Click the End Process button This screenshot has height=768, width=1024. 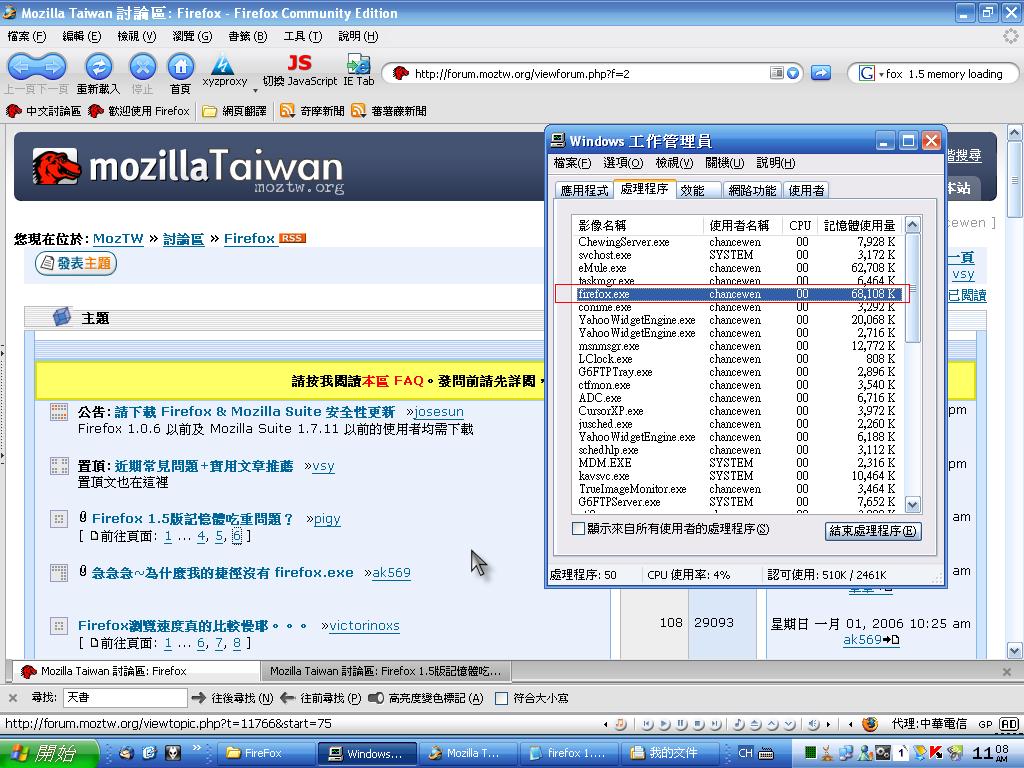pos(873,531)
